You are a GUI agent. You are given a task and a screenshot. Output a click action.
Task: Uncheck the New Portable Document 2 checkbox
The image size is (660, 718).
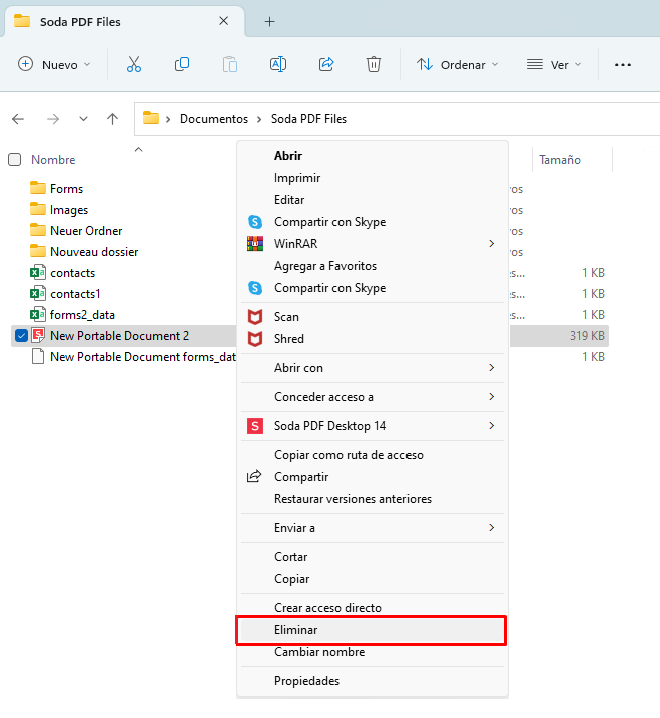pyautogui.click(x=21, y=336)
